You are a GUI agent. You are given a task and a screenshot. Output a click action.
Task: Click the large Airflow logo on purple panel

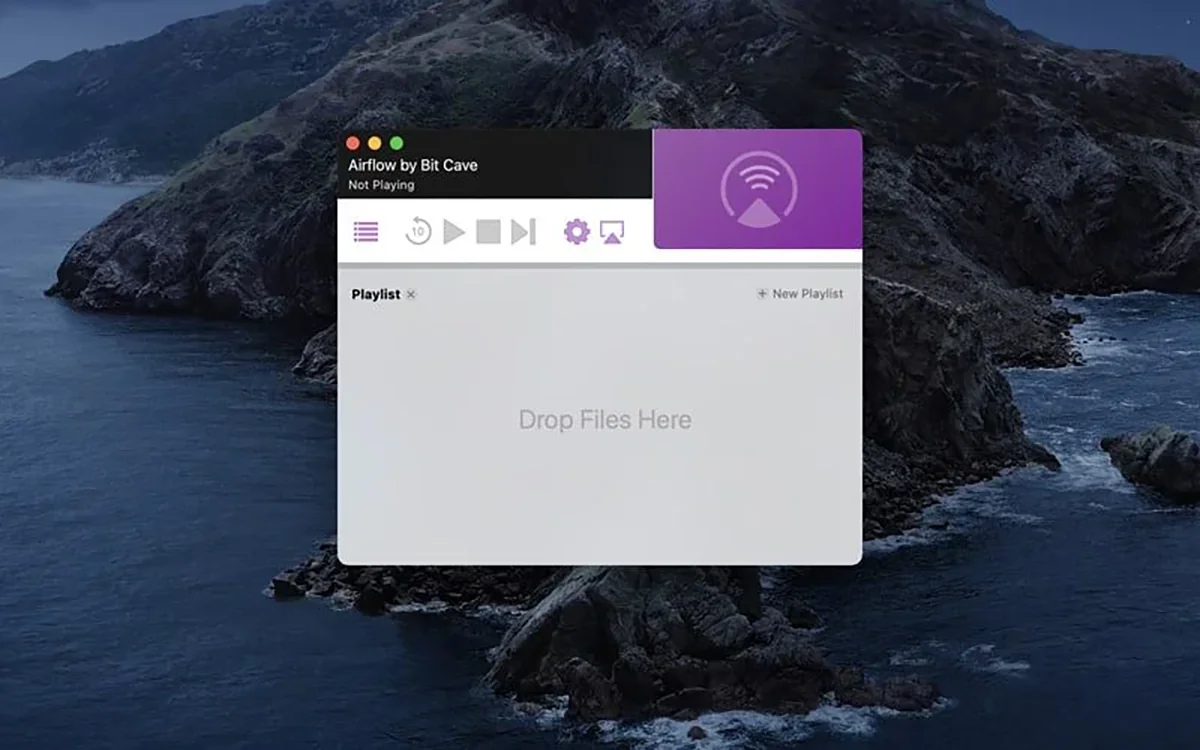[758, 189]
